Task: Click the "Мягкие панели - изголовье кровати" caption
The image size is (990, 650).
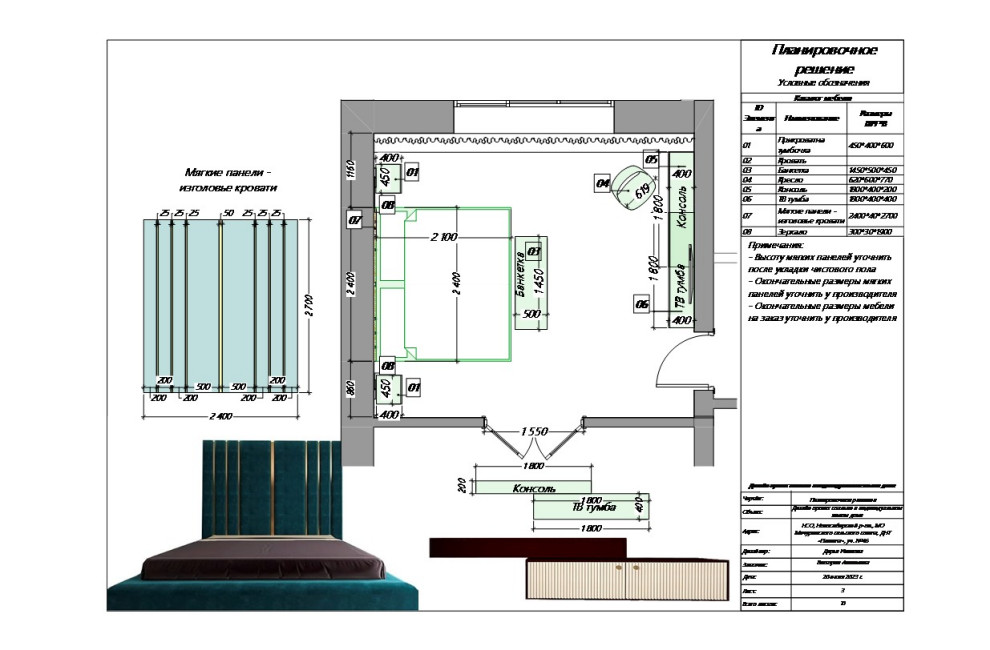Action: click(221, 180)
